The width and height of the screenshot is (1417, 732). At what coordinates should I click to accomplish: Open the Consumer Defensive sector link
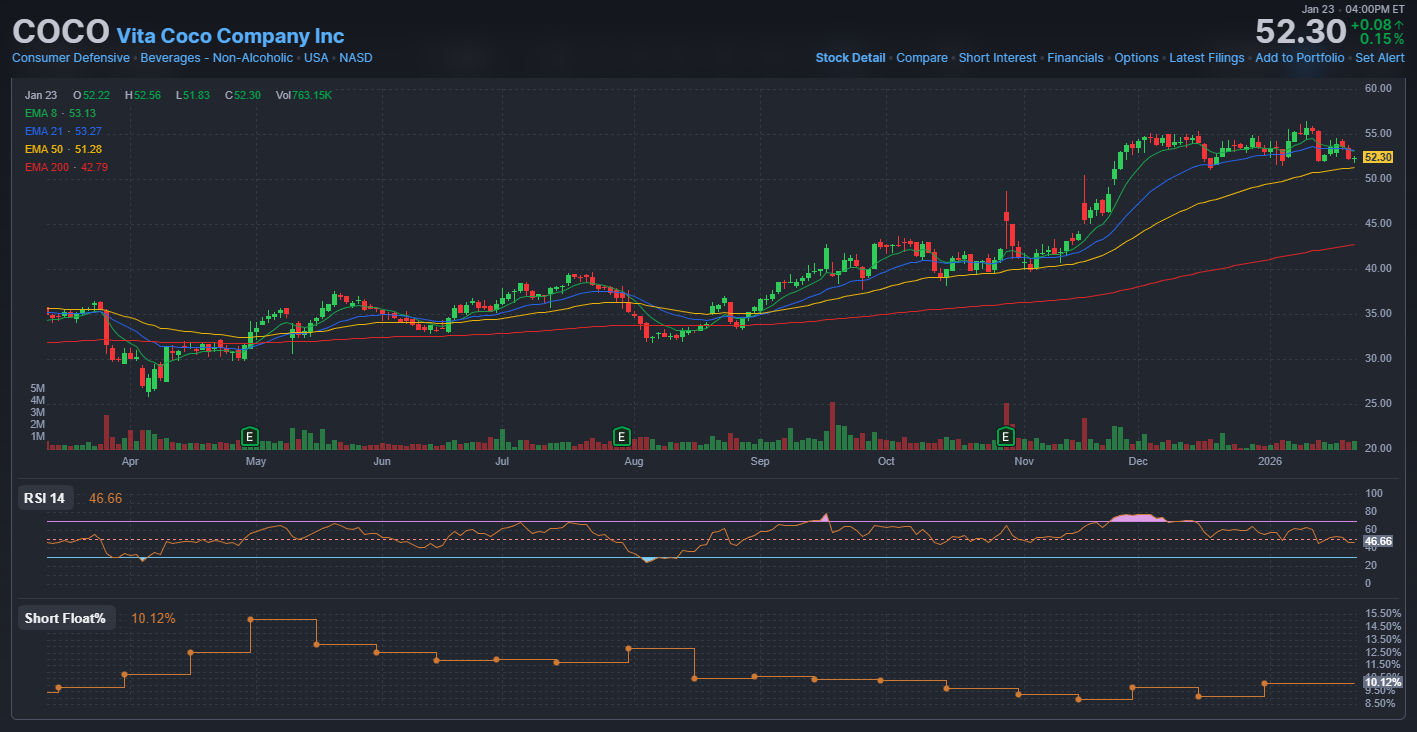71,58
